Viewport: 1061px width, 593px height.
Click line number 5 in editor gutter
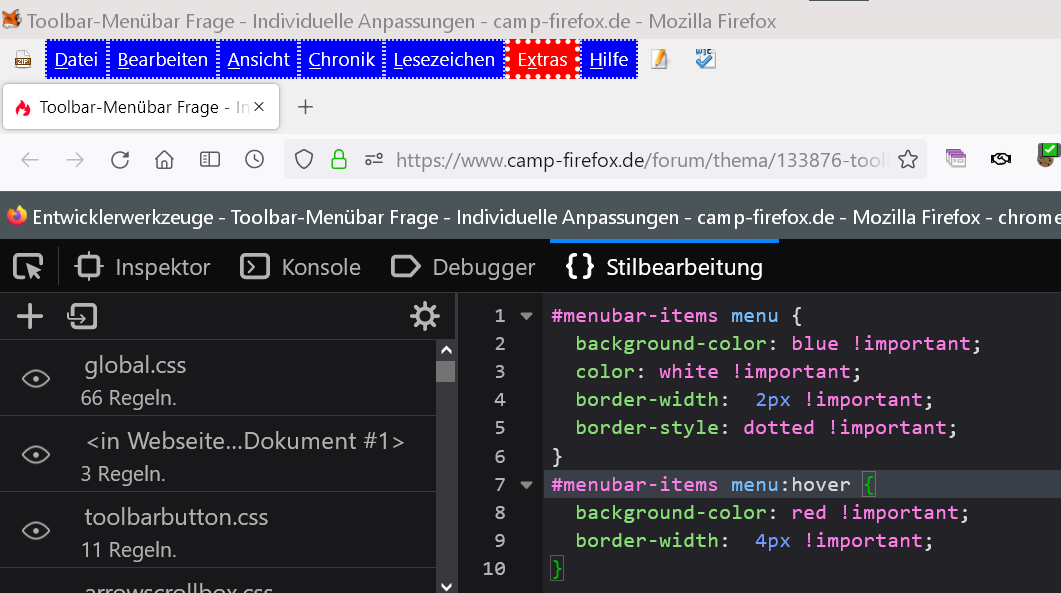[x=499, y=429]
